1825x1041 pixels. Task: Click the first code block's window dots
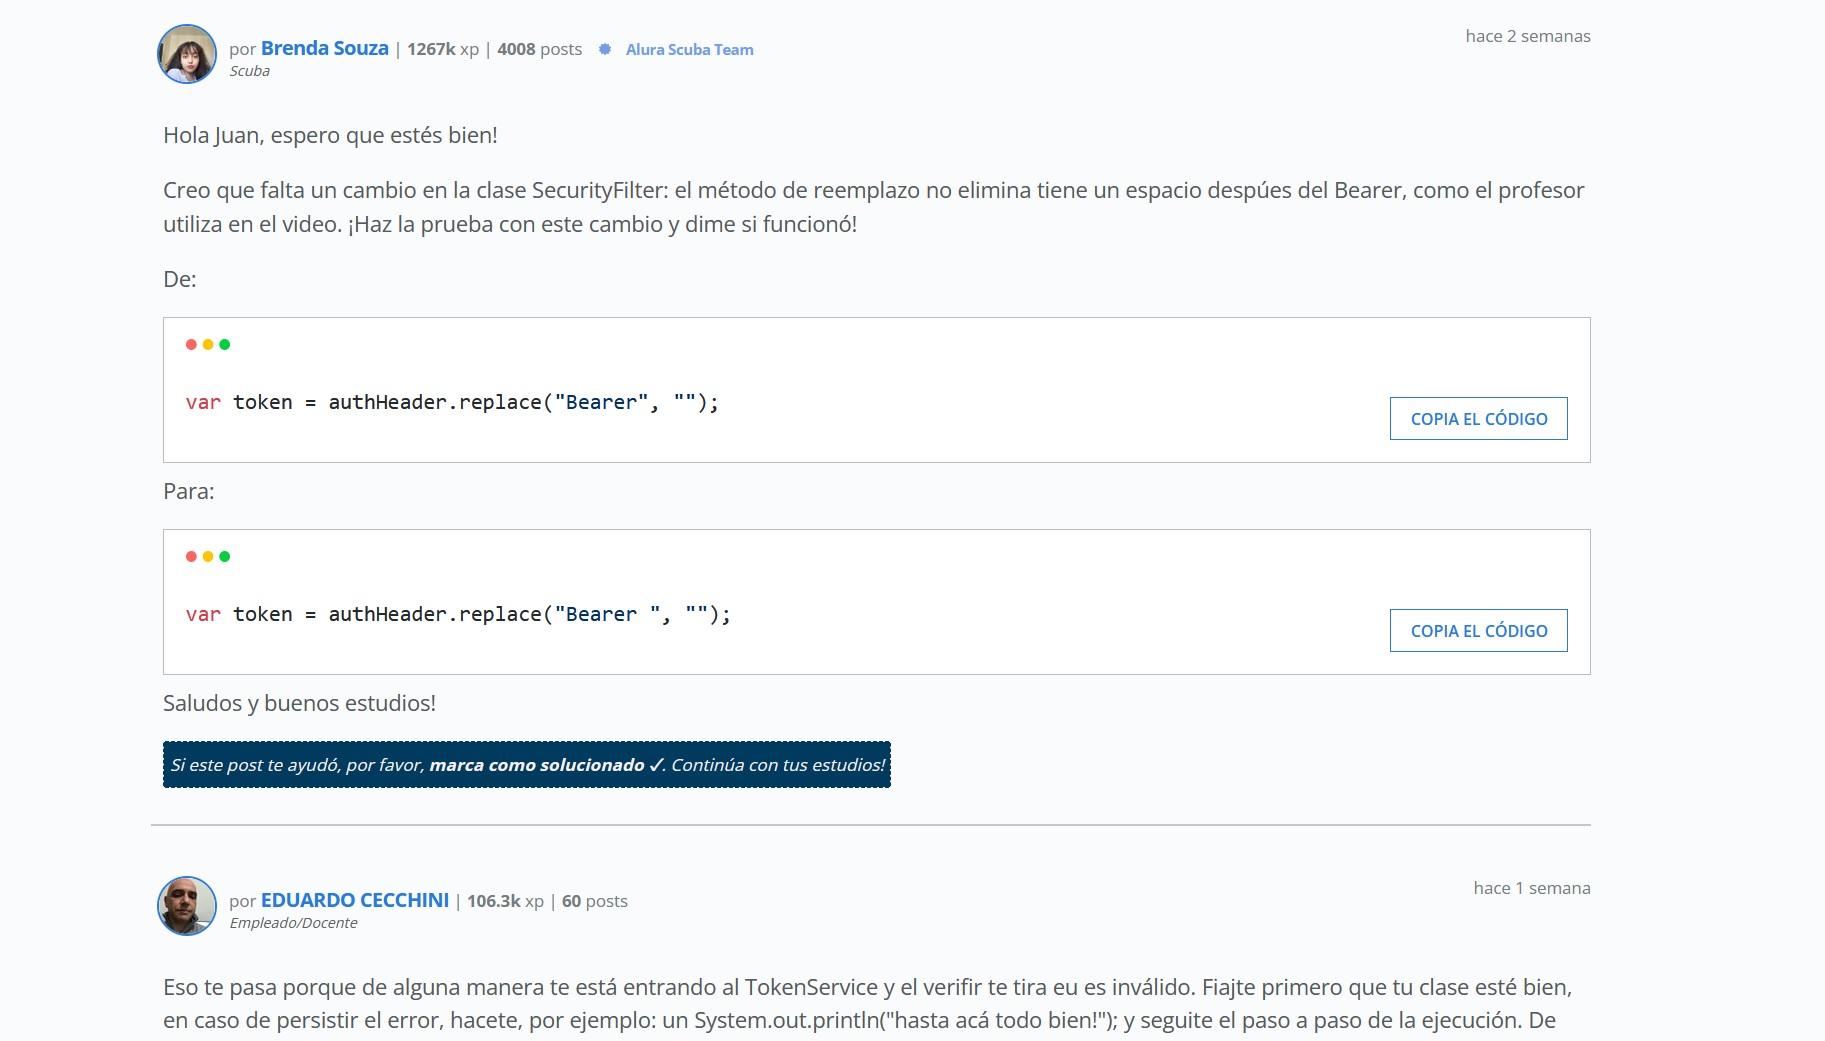pos(208,344)
